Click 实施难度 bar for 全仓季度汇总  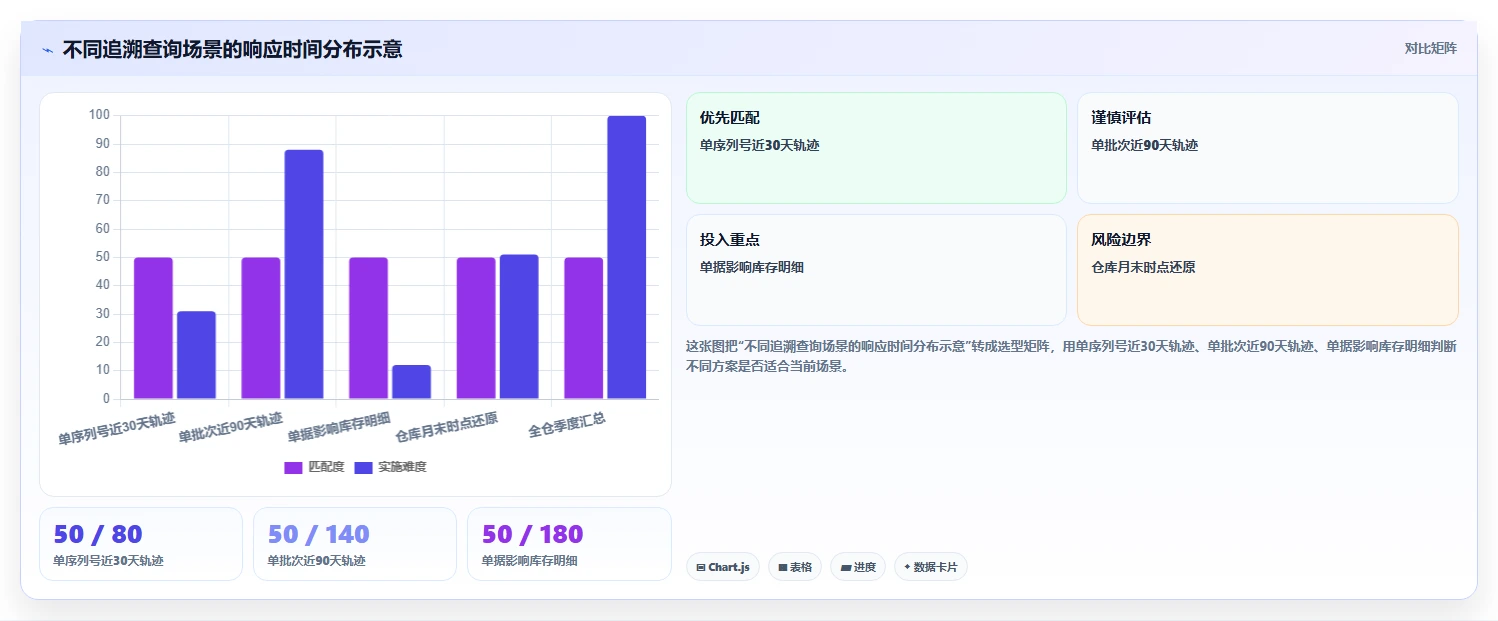[627, 257]
